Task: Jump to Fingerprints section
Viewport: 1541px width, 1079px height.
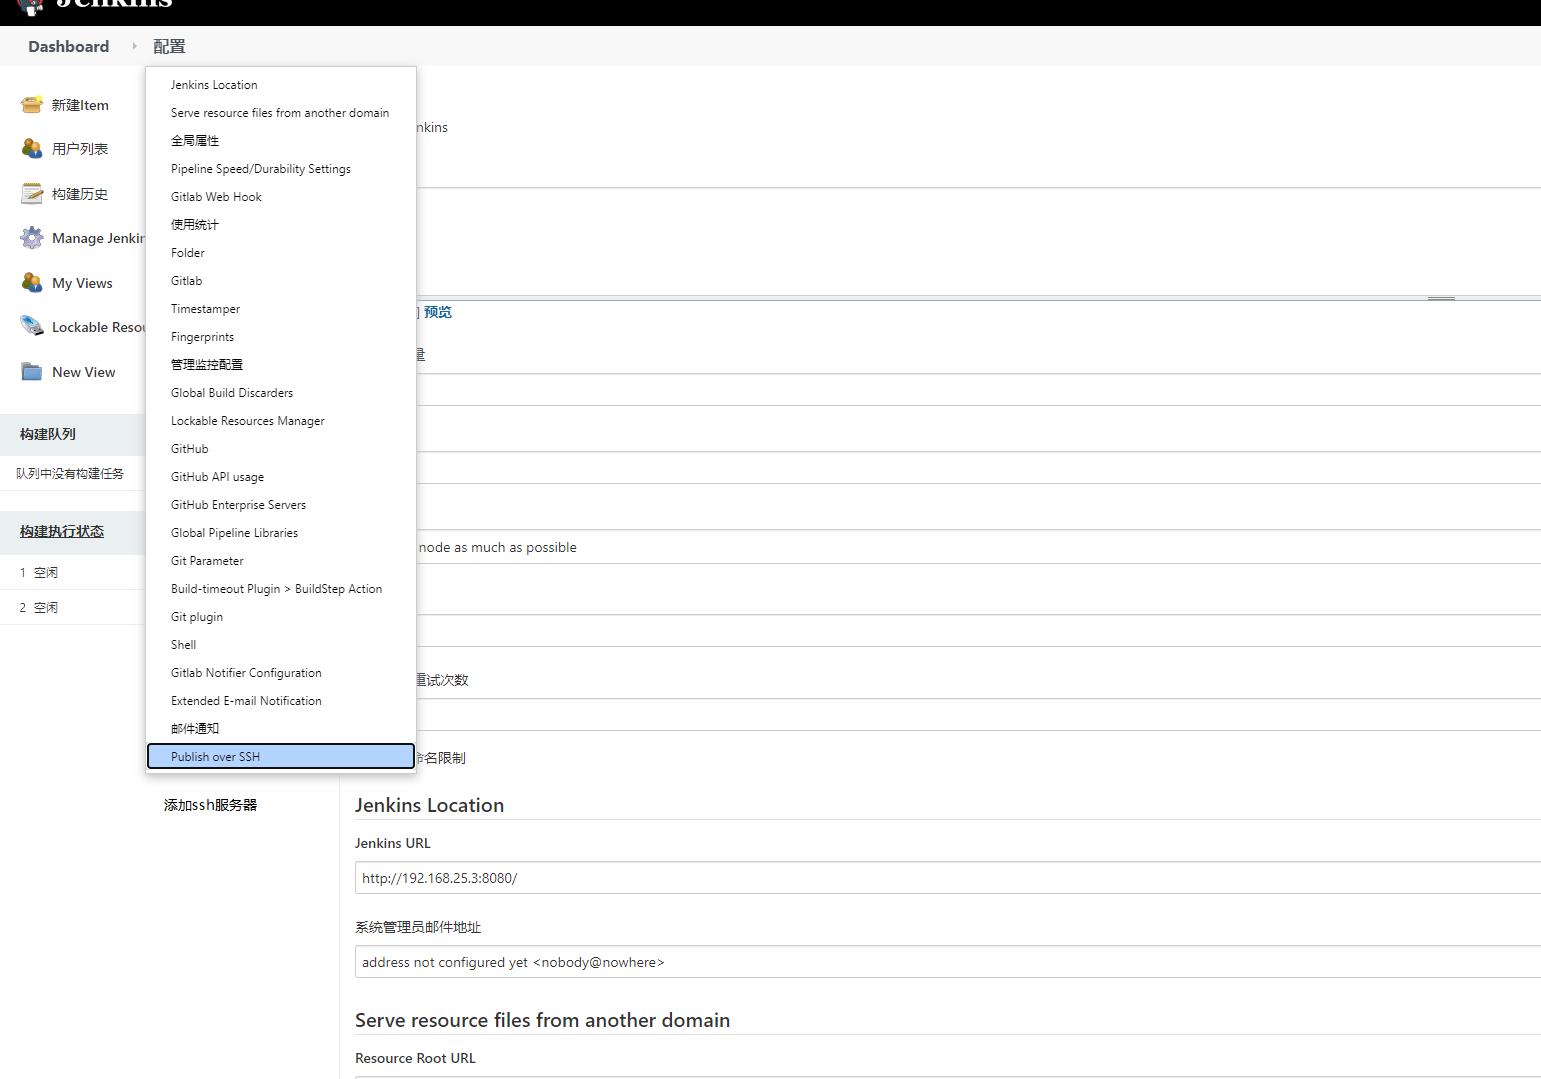Action: [281, 337]
